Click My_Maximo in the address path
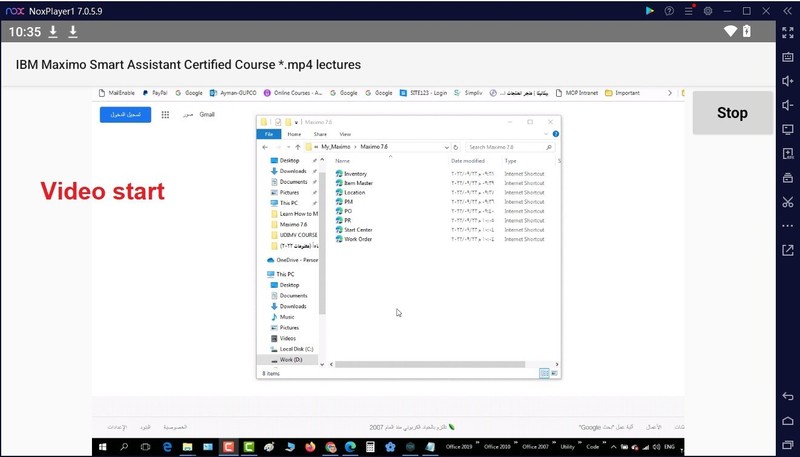This screenshot has width=800, height=457. [x=336, y=147]
